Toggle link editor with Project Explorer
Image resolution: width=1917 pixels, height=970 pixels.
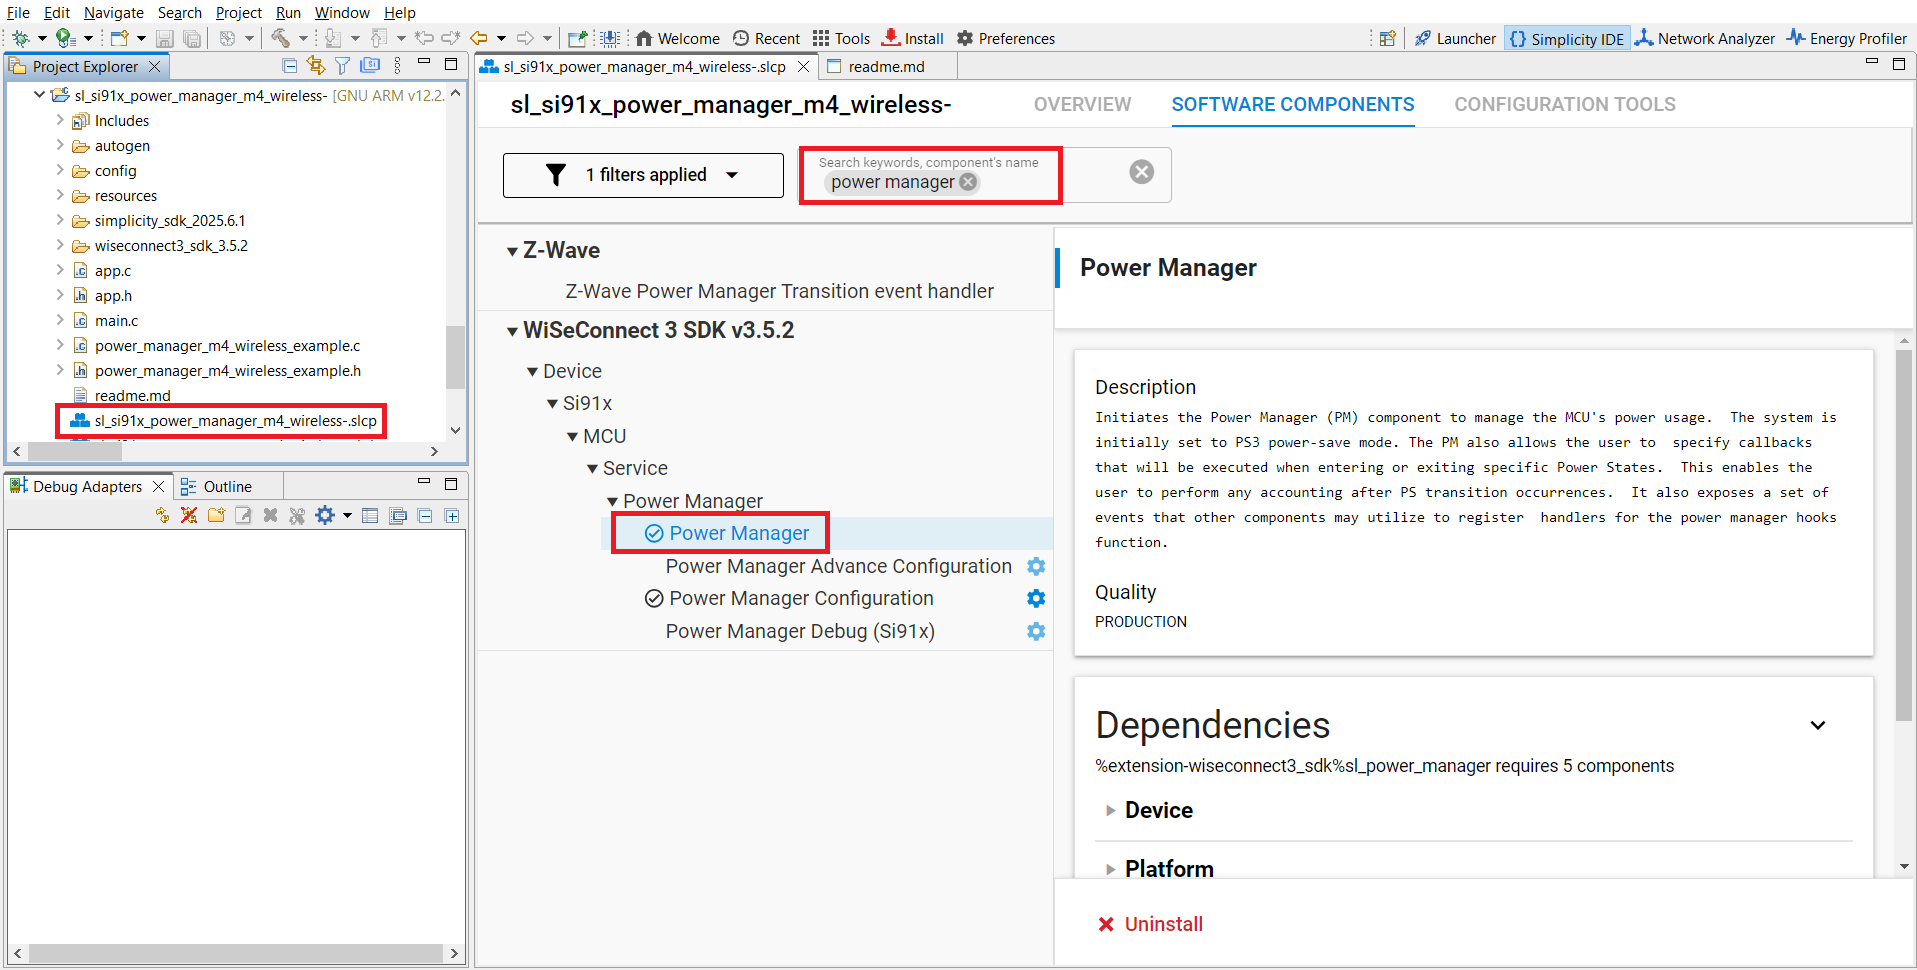[x=315, y=64]
